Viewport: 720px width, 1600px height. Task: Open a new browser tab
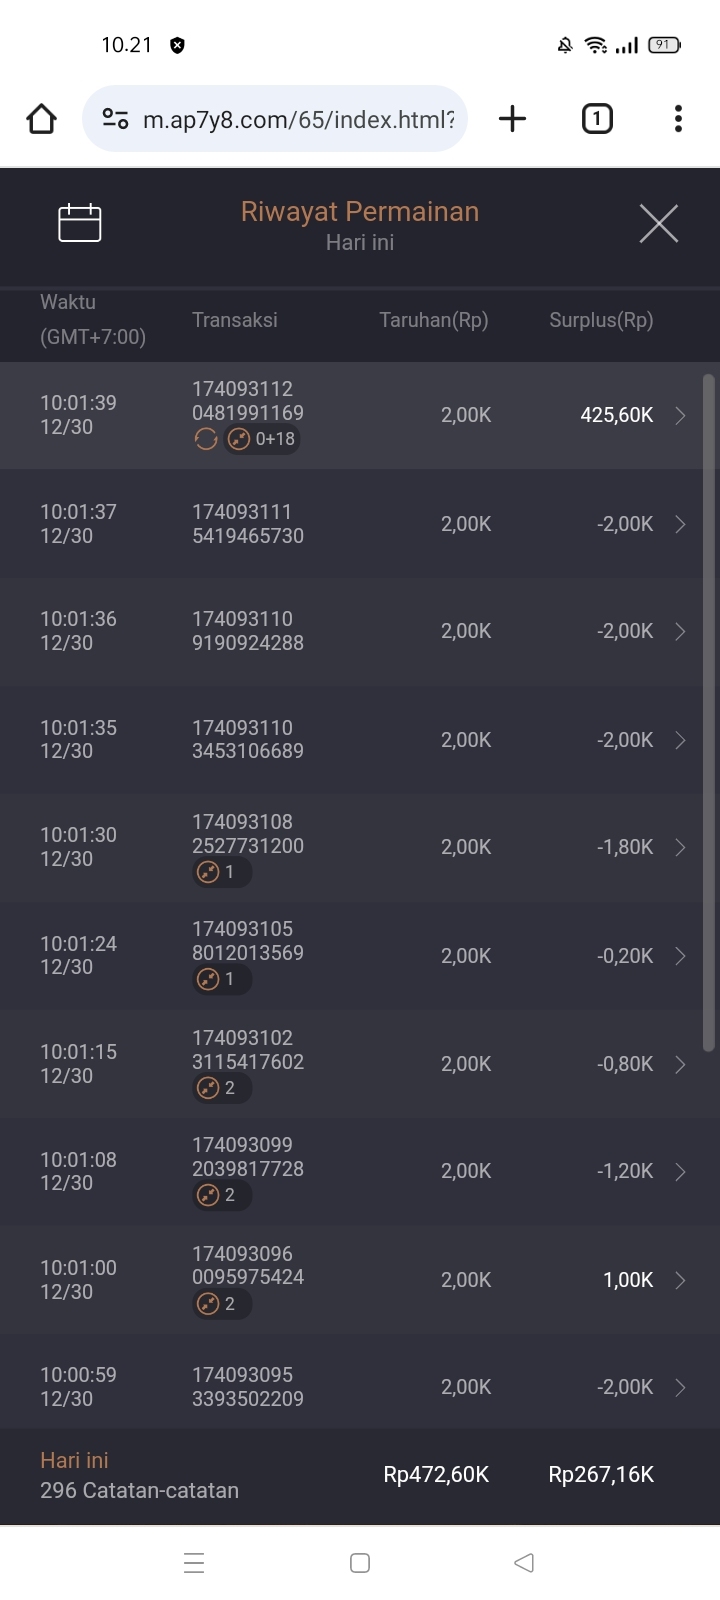(512, 119)
